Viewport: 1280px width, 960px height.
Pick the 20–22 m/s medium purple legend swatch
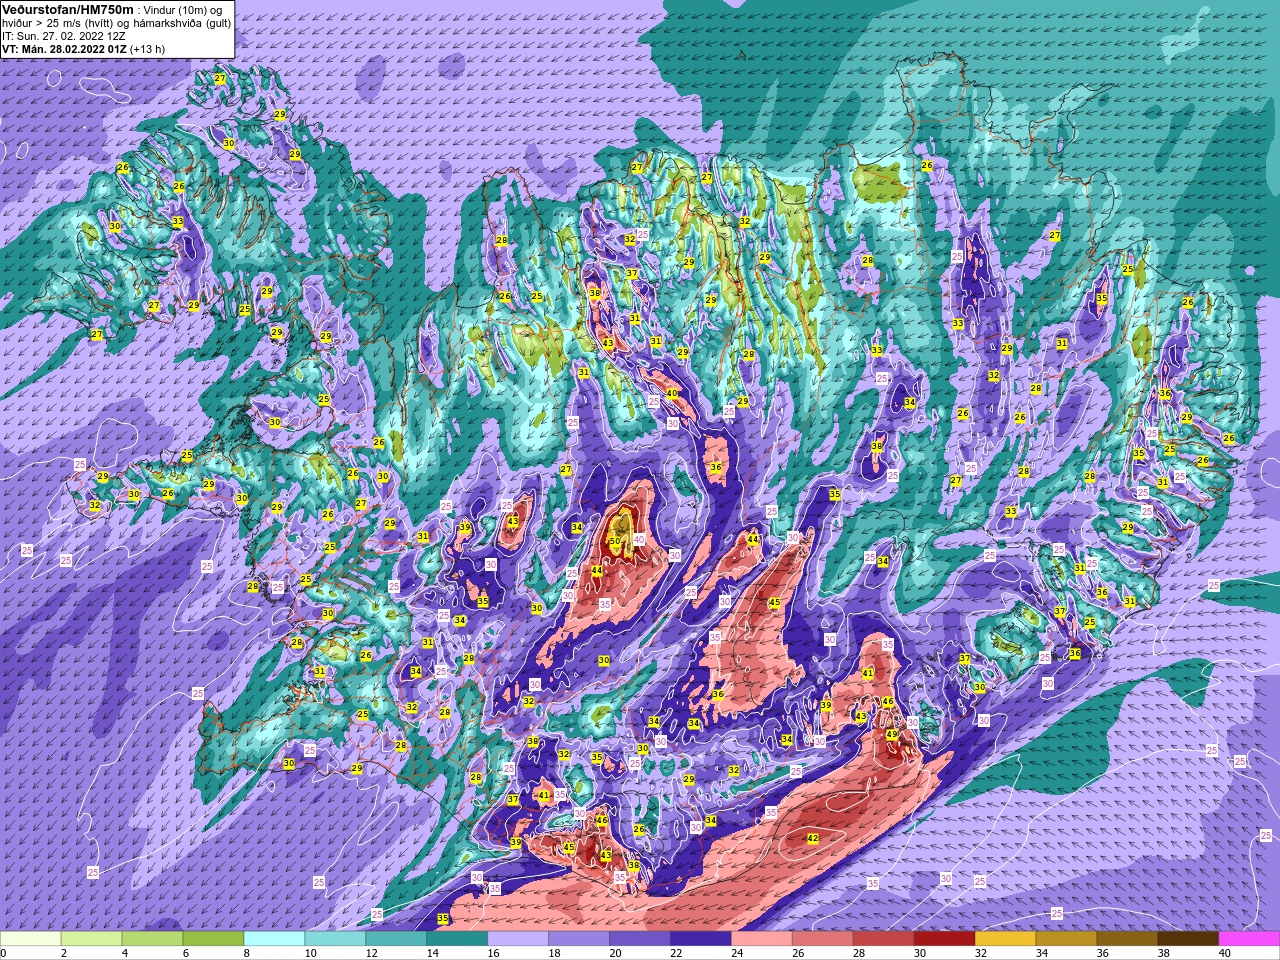pos(641,939)
